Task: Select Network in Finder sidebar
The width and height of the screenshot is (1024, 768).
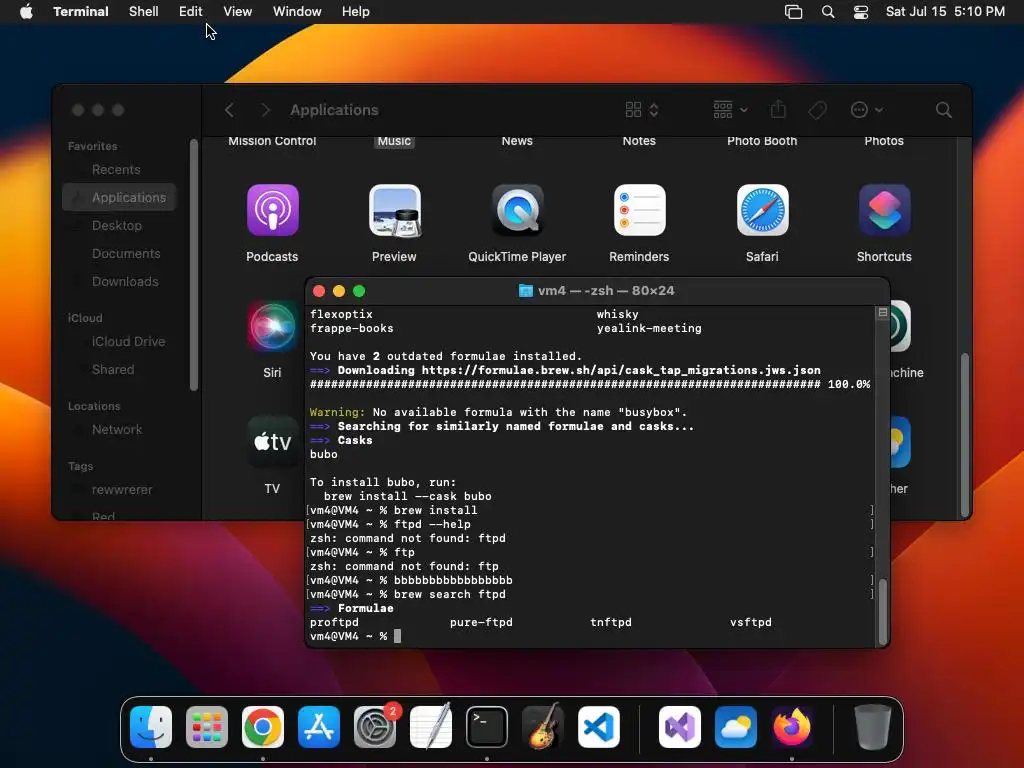Action: 119,430
